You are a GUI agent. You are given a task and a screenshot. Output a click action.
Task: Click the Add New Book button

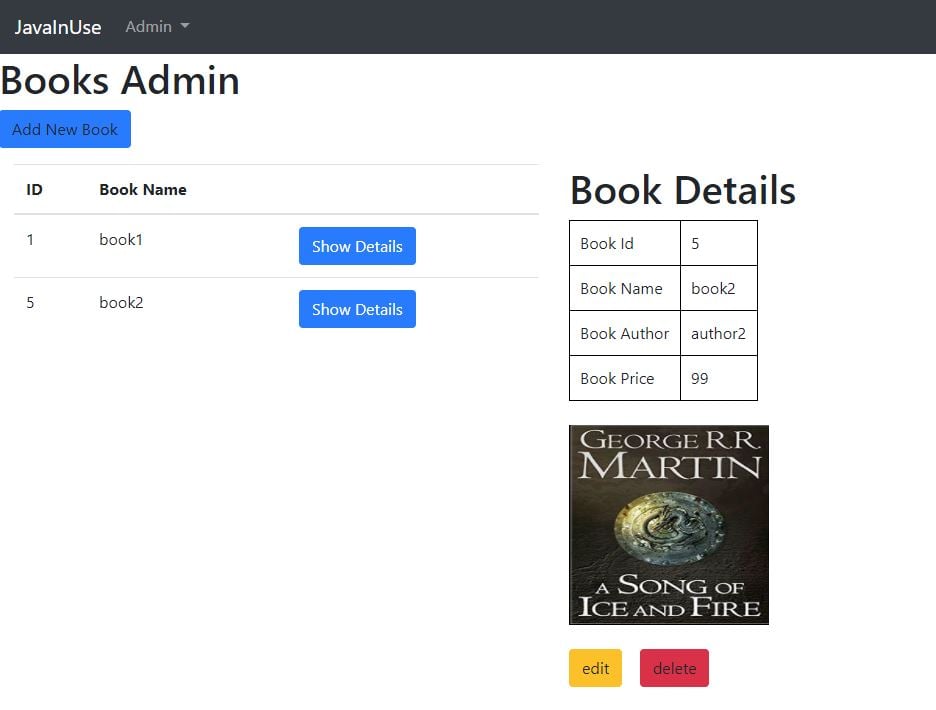(x=65, y=129)
